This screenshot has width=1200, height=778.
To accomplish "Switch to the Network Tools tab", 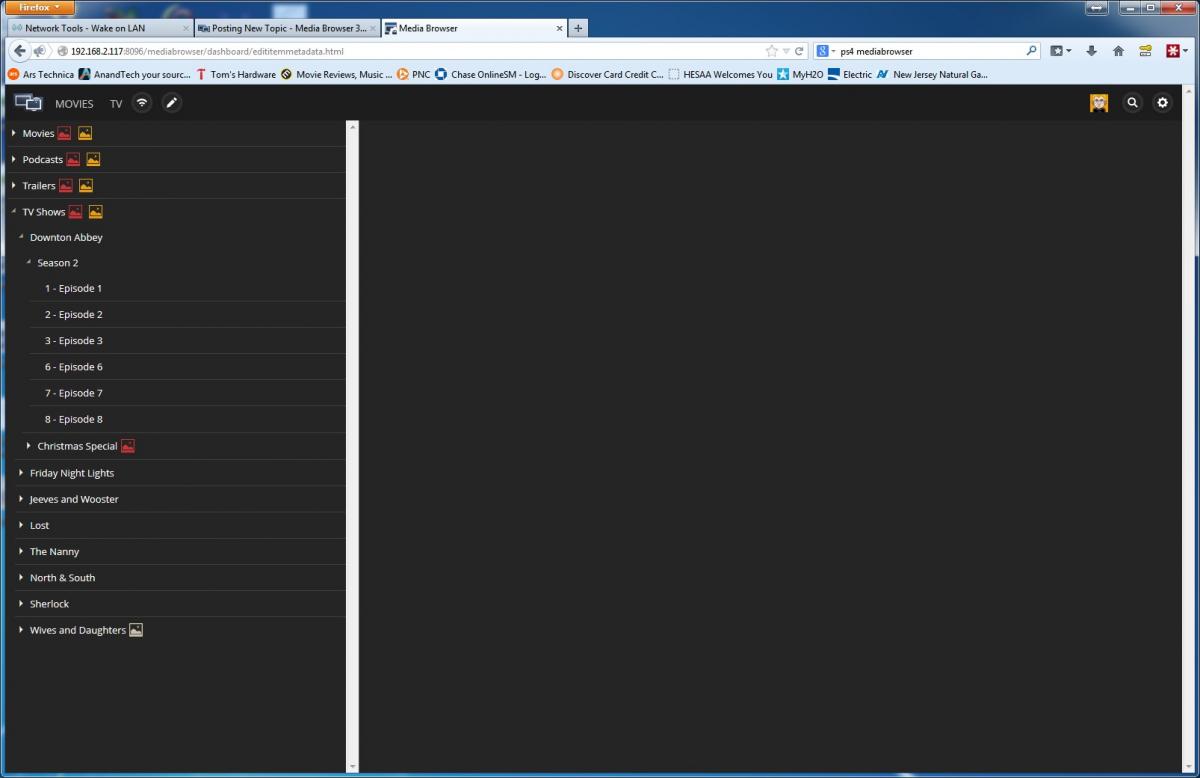I will pyautogui.click(x=98, y=28).
